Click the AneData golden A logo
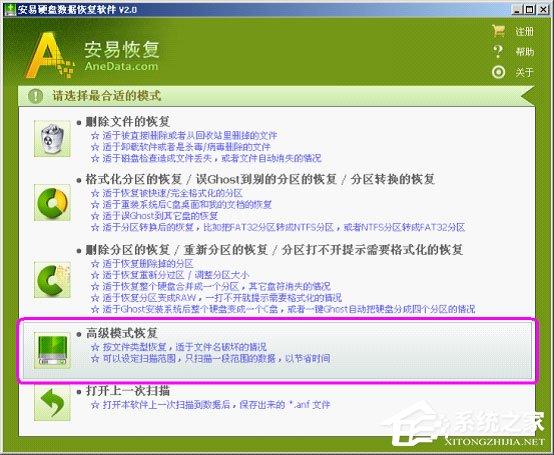Image resolution: width=554 pixels, height=455 pixels. [x=49, y=55]
